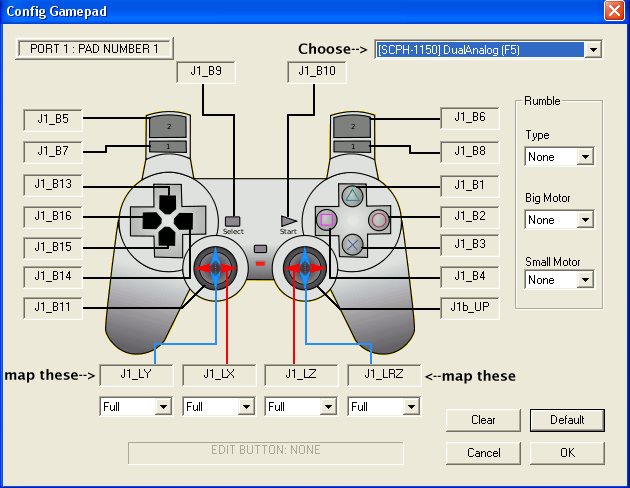Click the pink square button on the gamepad

tap(327, 220)
